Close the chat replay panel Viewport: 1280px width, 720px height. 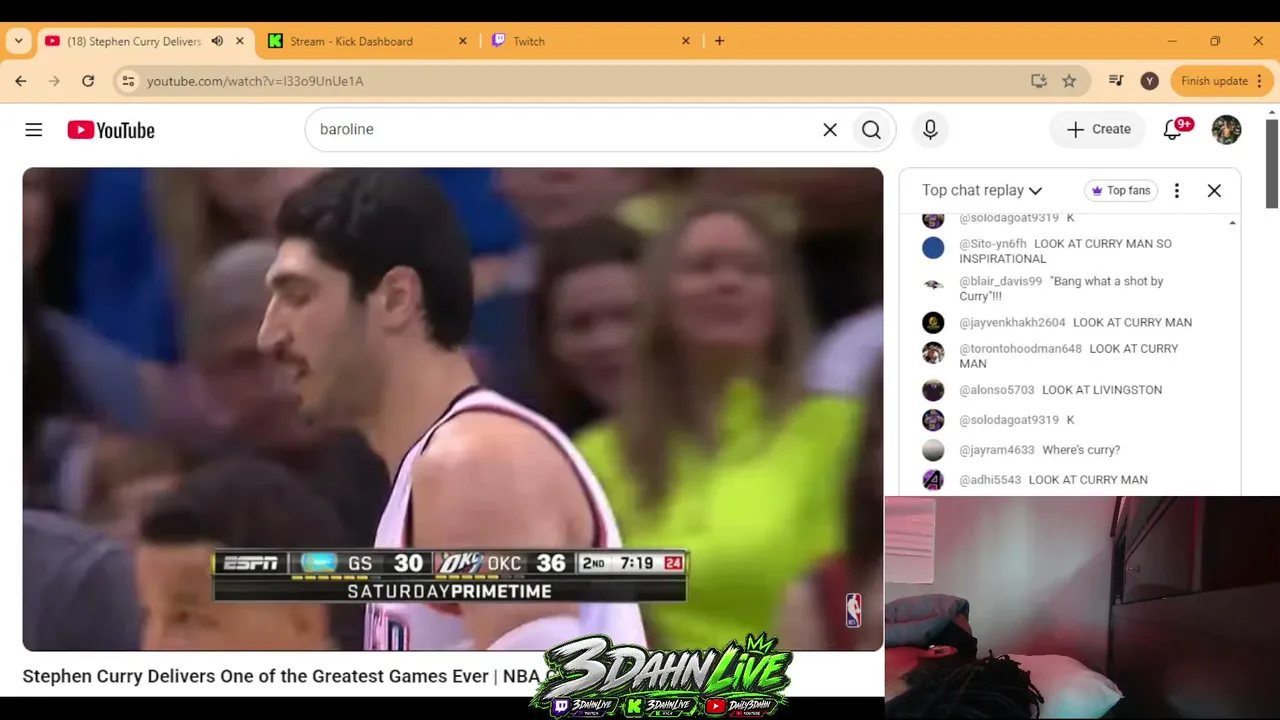pyautogui.click(x=1214, y=190)
